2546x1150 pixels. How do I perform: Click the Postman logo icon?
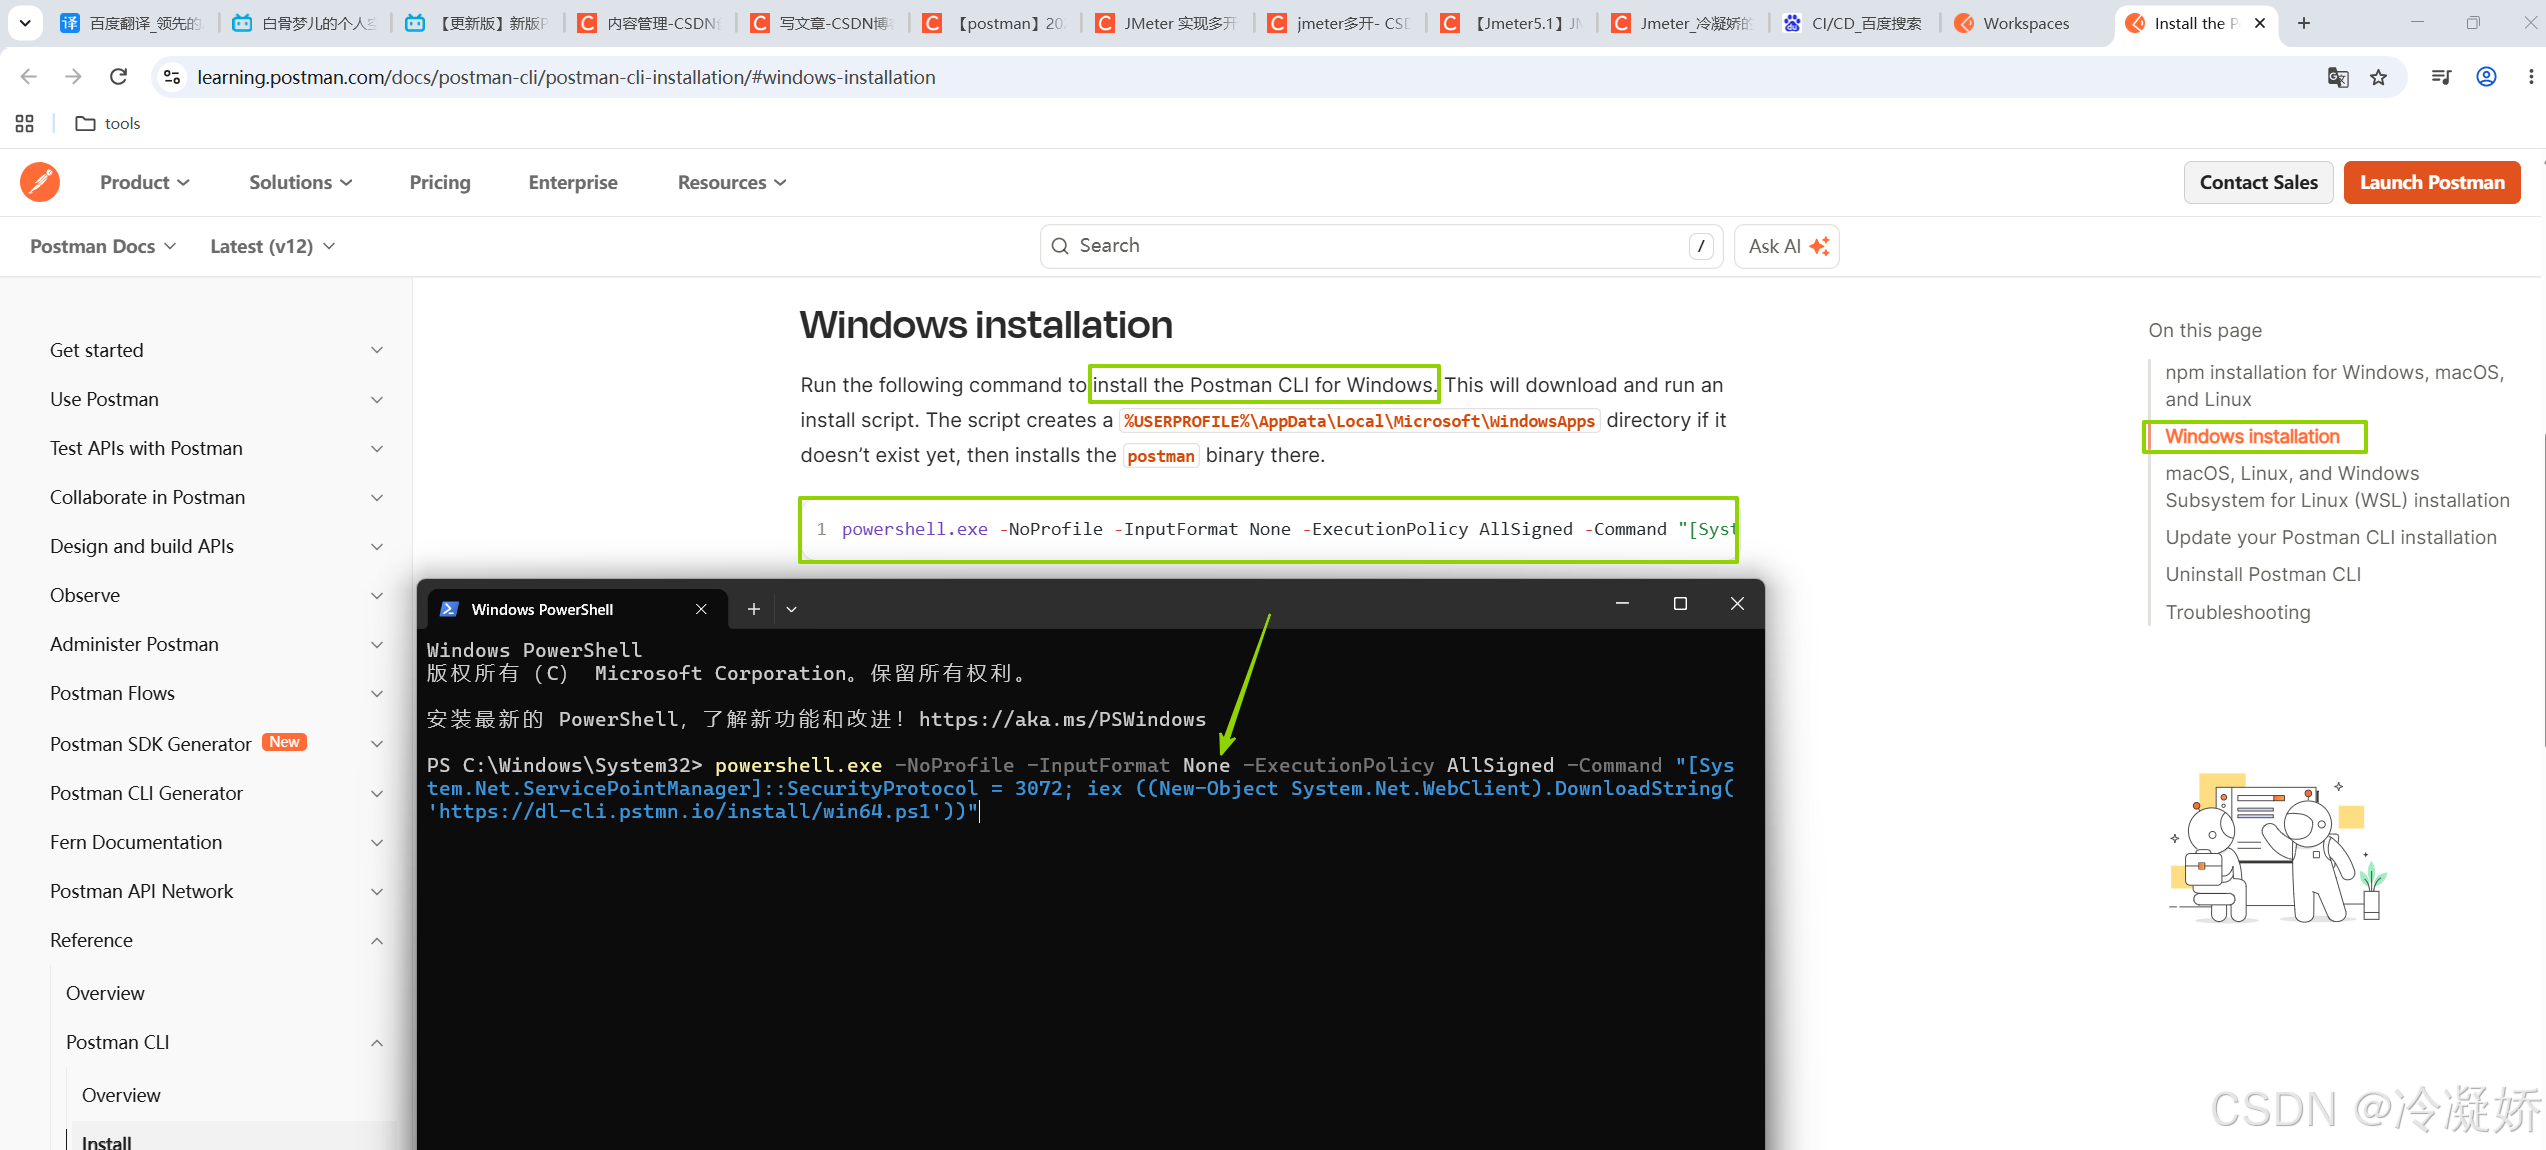point(40,182)
